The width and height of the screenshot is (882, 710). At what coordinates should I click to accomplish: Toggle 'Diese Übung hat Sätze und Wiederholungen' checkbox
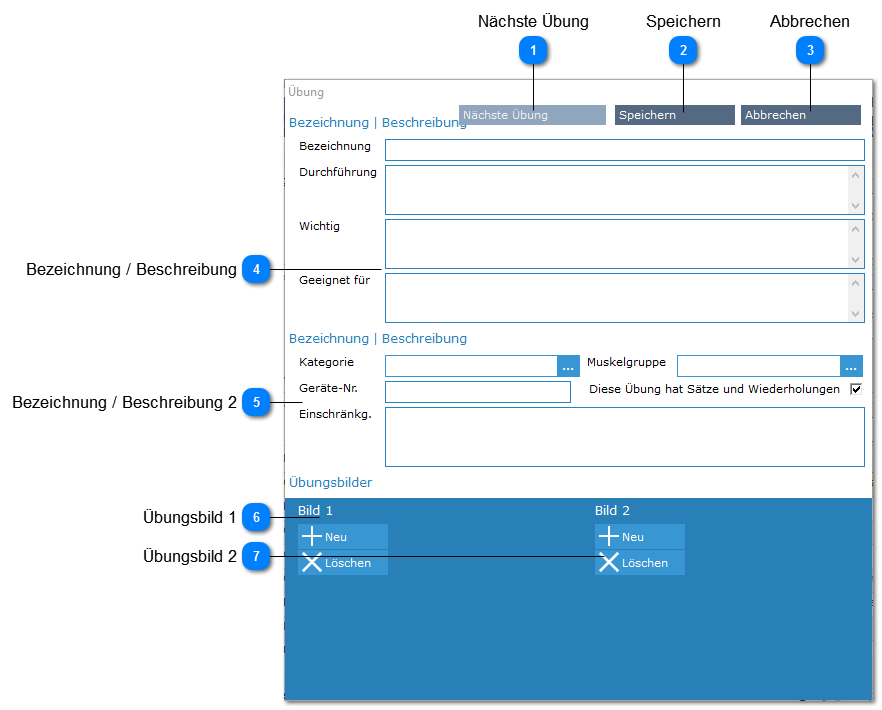coord(856,389)
